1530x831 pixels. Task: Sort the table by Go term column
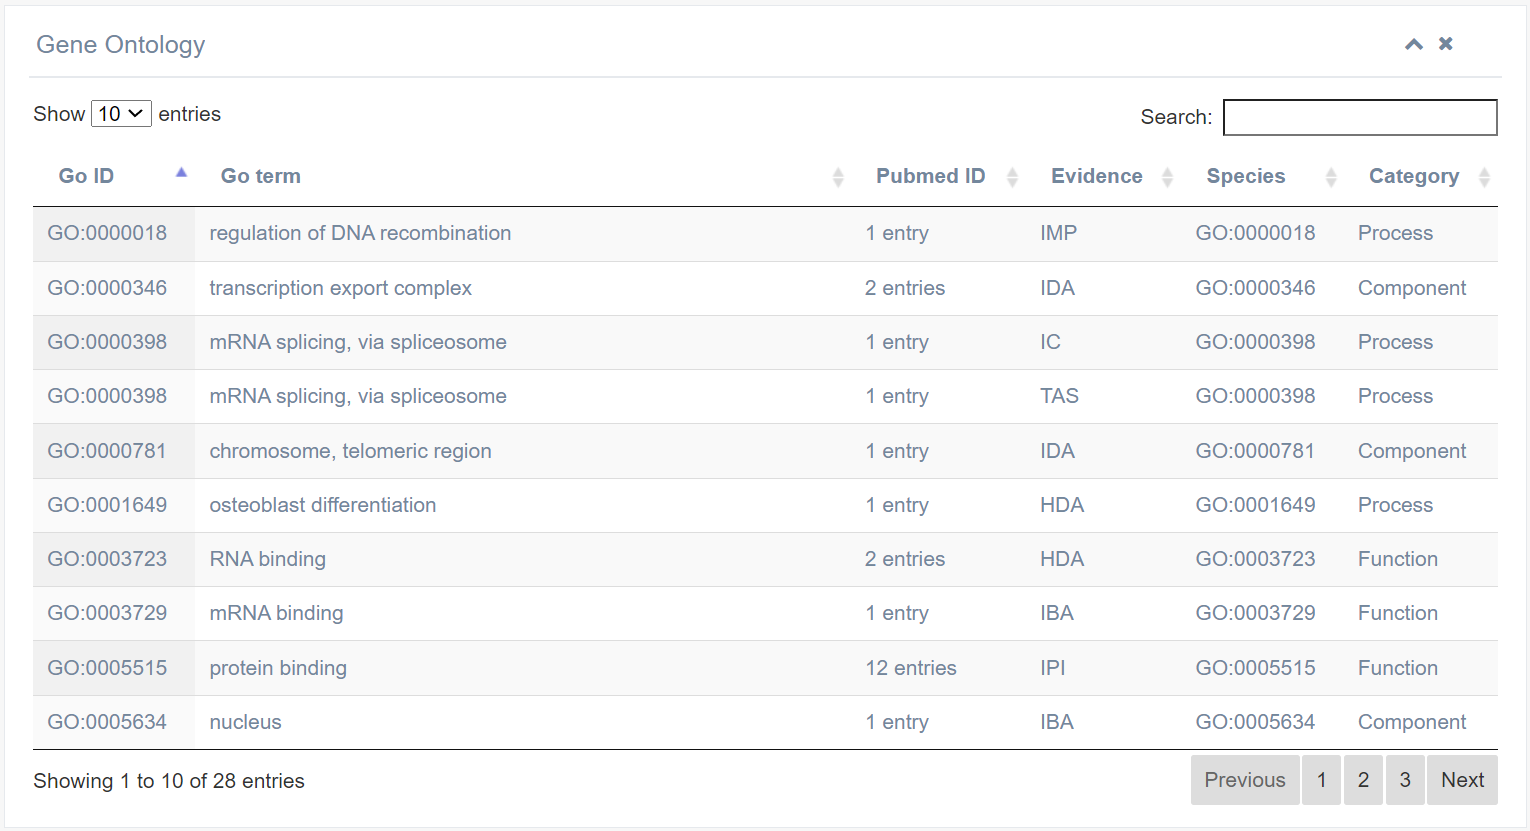tap(523, 176)
